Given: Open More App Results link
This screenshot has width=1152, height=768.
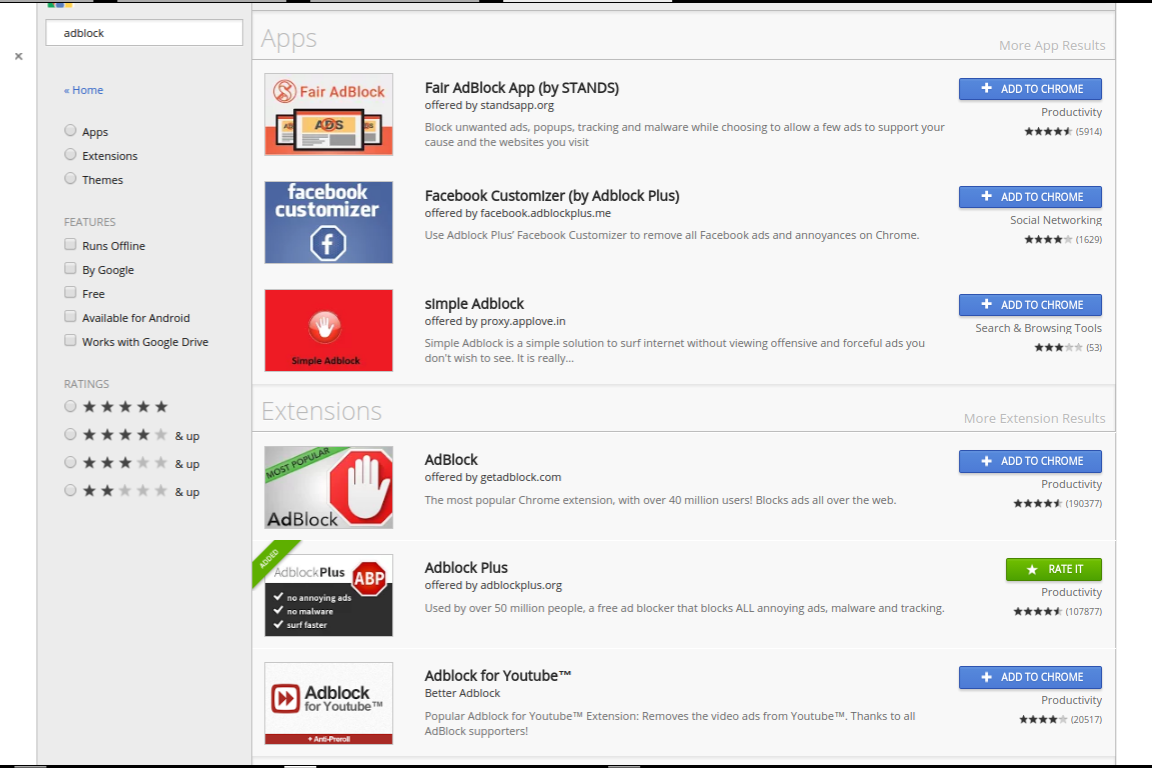Looking at the screenshot, I should coord(1051,46).
